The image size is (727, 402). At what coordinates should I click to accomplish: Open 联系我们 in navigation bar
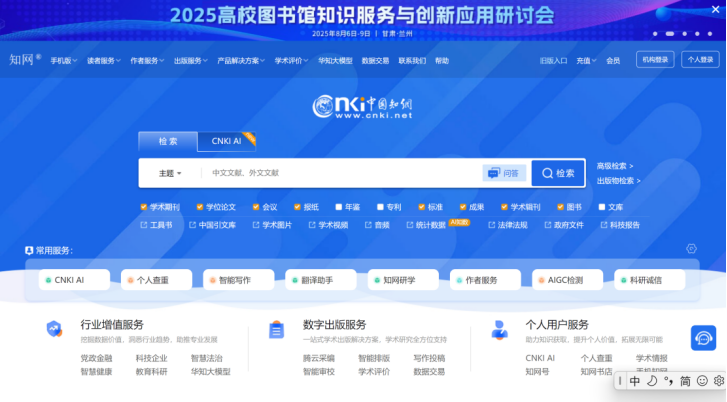tap(412, 61)
